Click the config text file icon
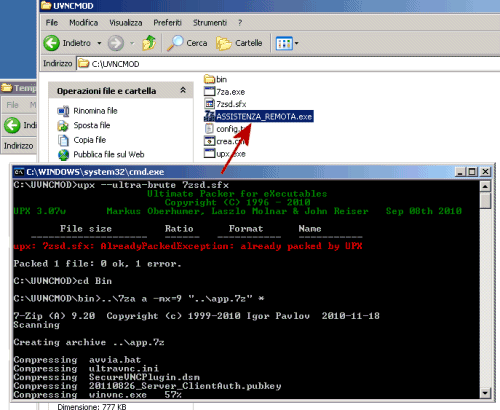Viewport: 500px width, 410px height. pyautogui.click(x=209, y=129)
